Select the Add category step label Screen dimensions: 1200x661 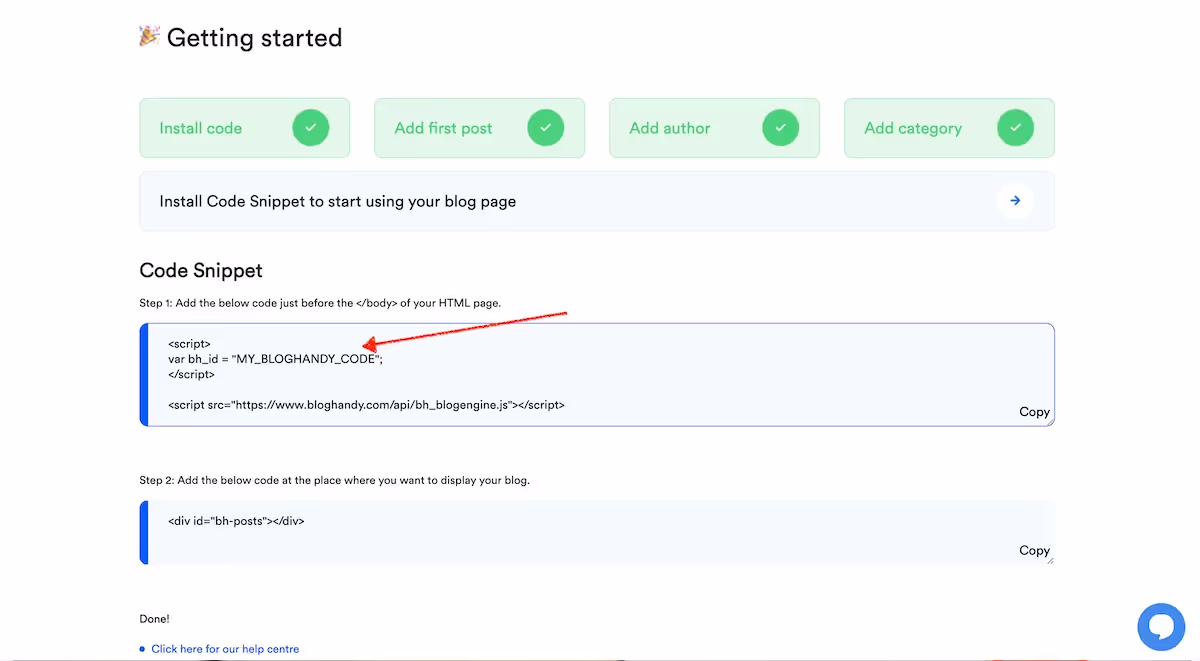tap(913, 128)
